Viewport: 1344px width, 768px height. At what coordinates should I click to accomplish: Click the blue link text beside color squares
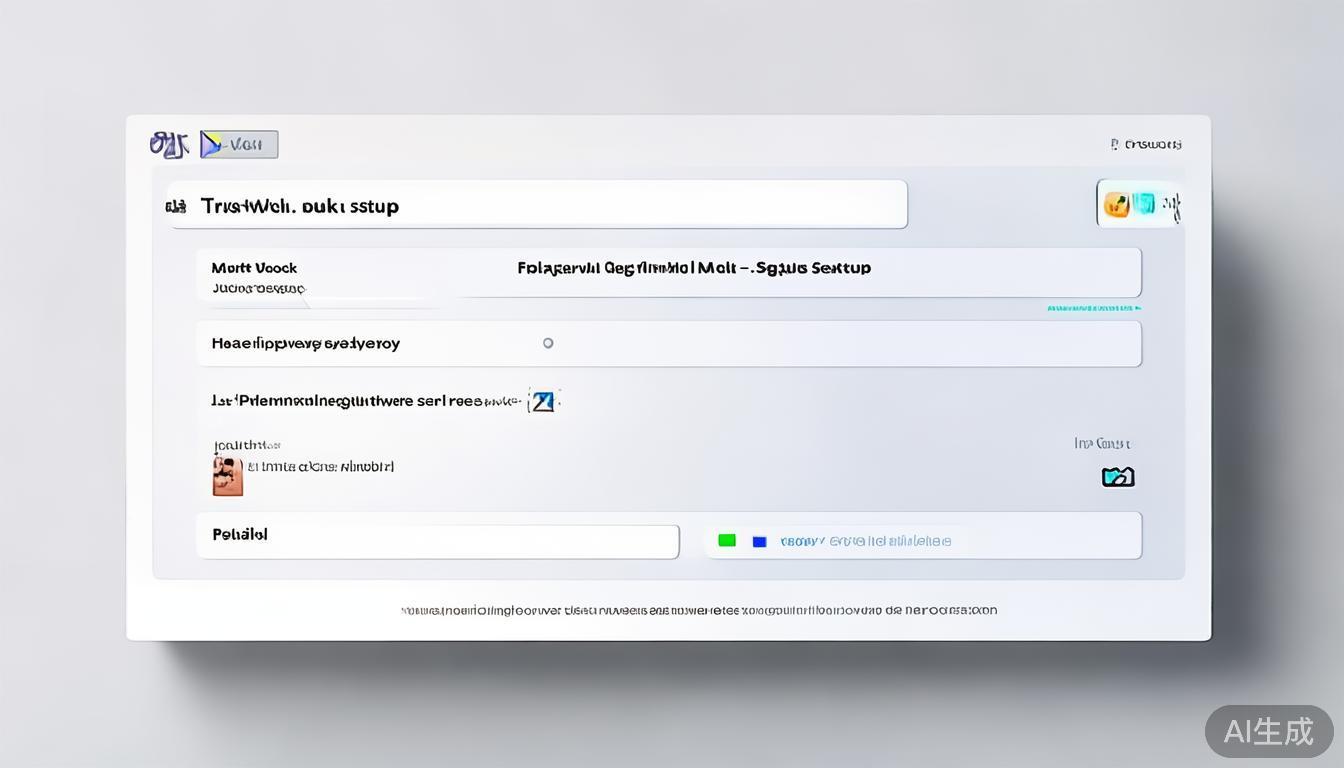(x=865, y=541)
